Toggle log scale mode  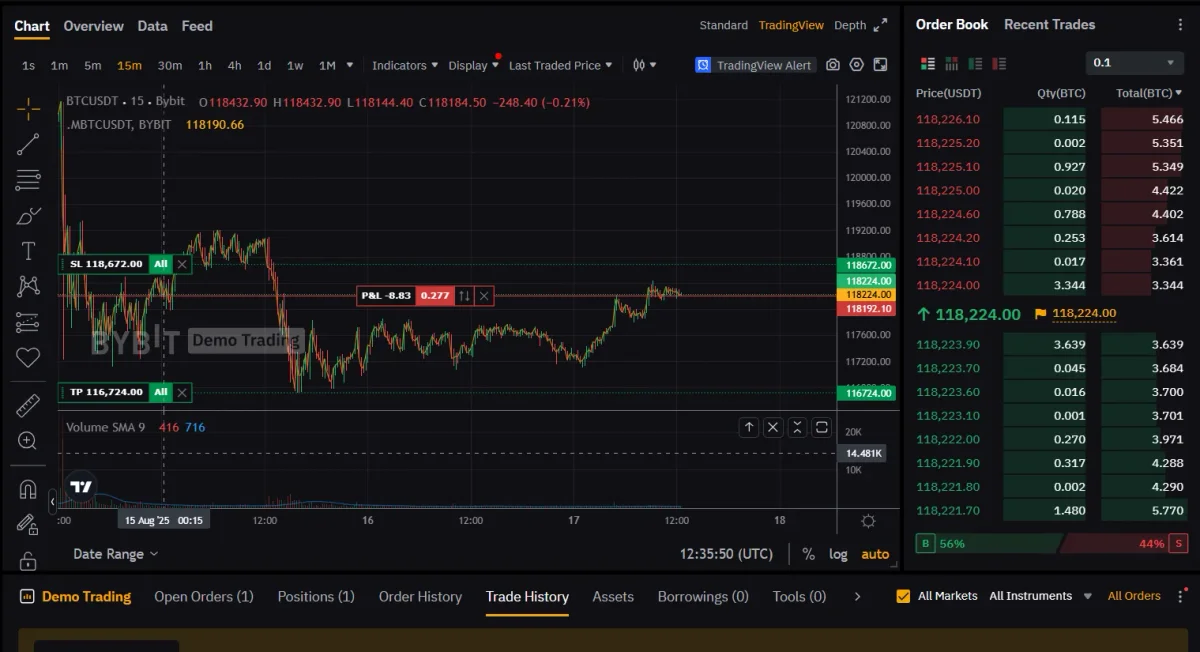[x=838, y=554]
